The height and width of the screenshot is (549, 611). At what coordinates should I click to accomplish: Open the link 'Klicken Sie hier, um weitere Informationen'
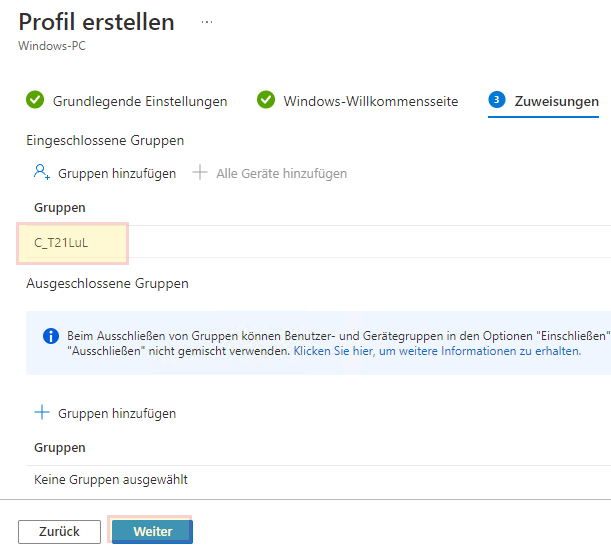tap(437, 351)
